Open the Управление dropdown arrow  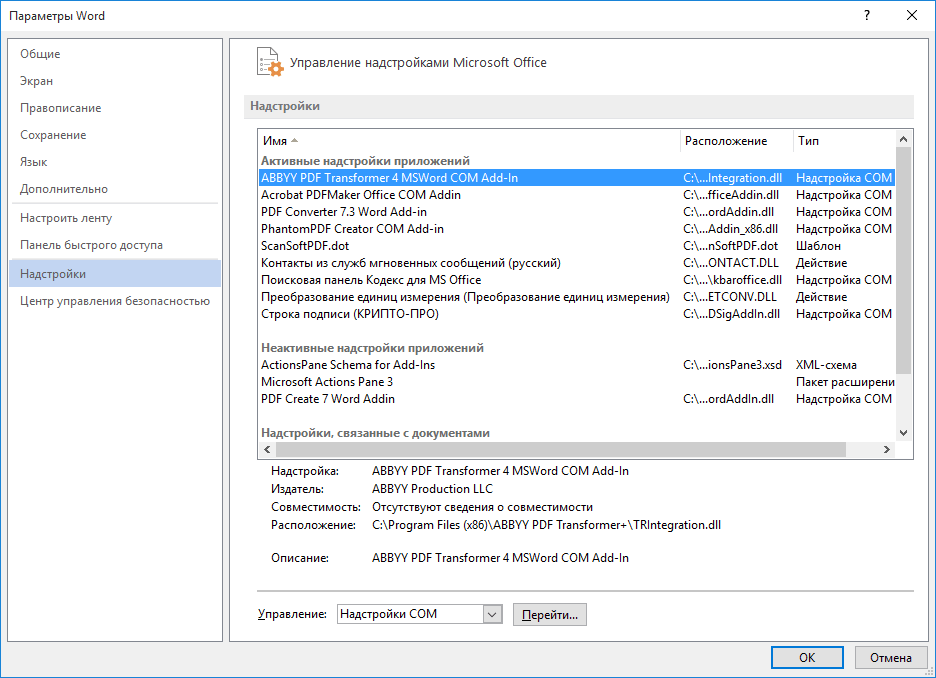point(492,614)
